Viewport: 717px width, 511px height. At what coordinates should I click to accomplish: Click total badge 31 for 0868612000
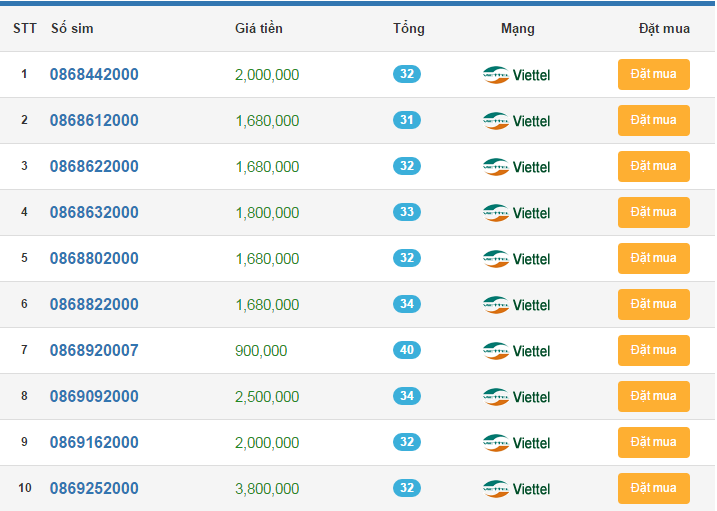(407, 120)
